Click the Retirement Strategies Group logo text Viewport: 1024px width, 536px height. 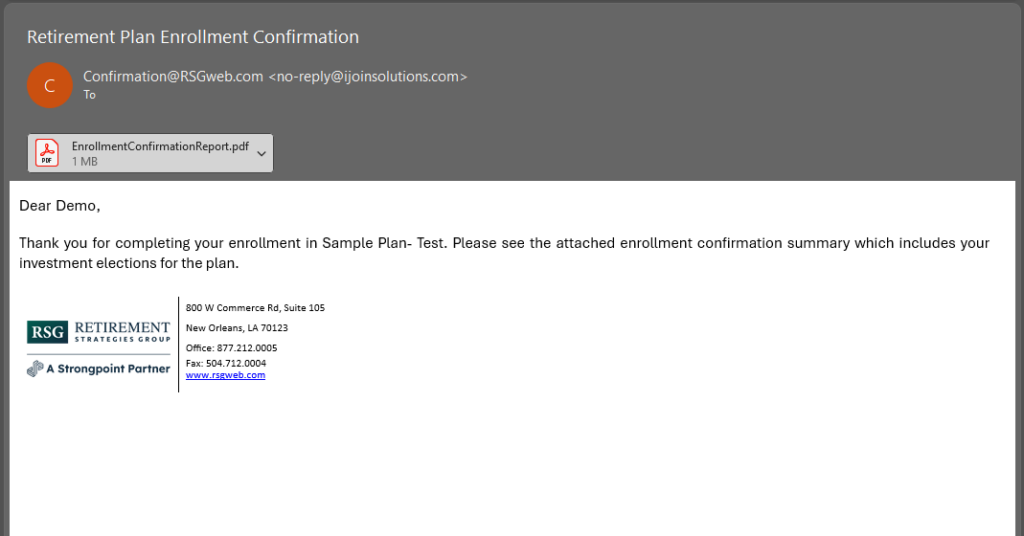click(122, 331)
